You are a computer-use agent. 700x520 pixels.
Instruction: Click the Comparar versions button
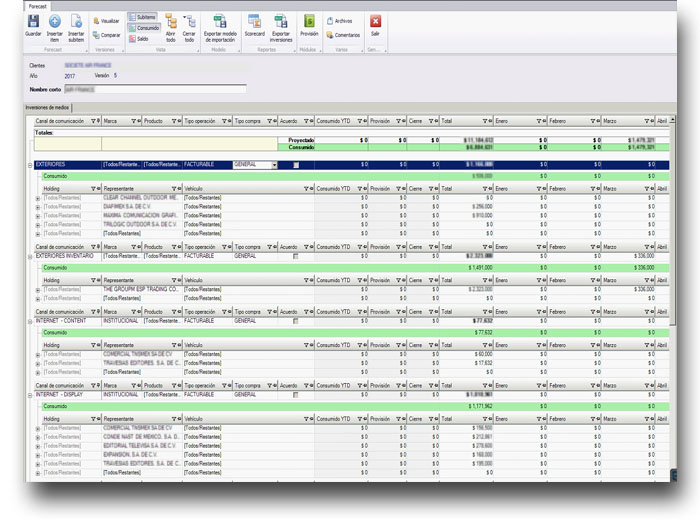[x=106, y=35]
